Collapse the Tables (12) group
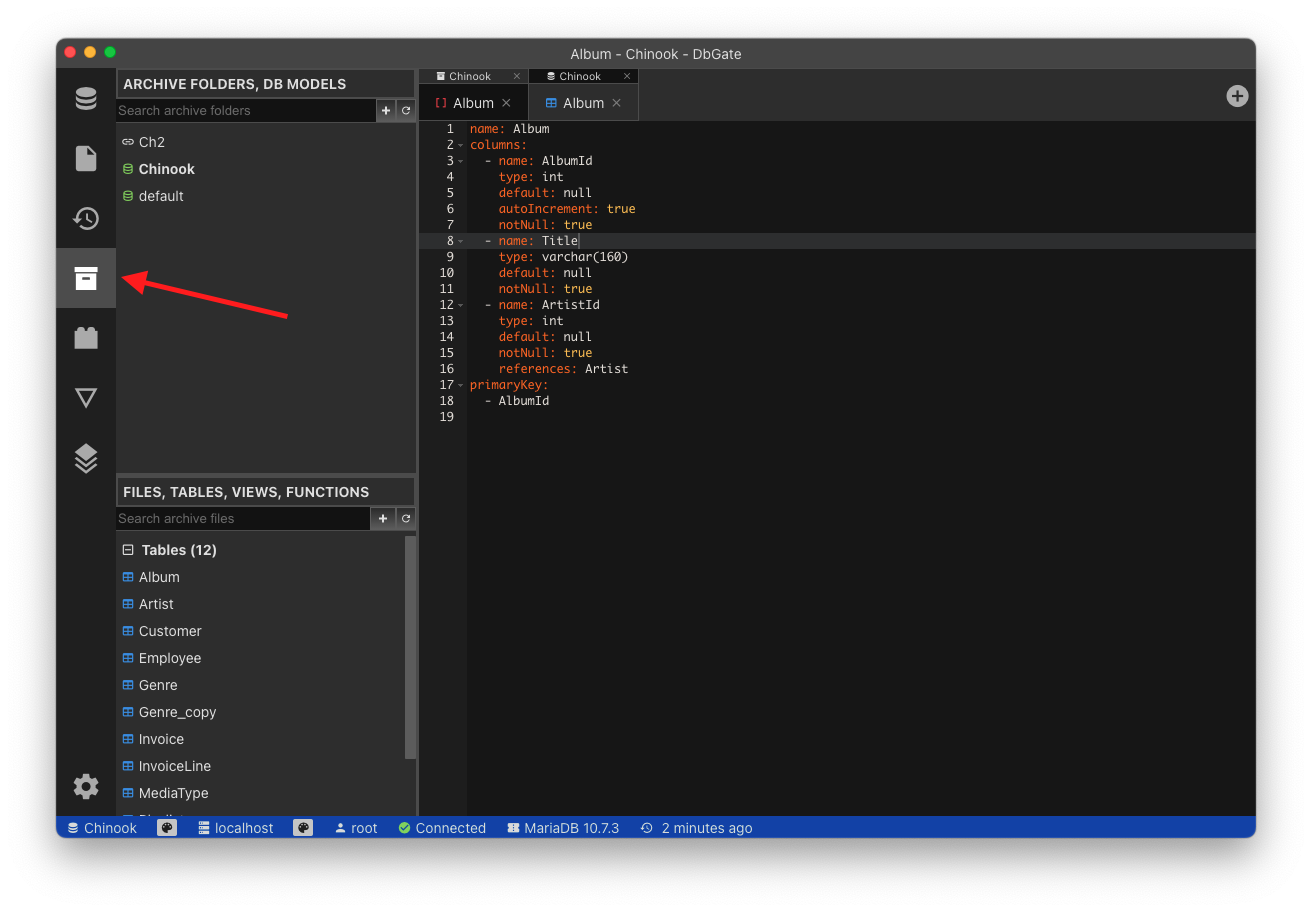 [128, 550]
